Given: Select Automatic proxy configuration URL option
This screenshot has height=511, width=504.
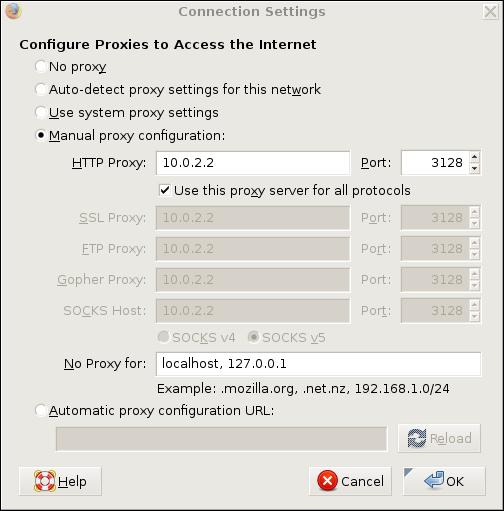Looking at the screenshot, I should click(40, 410).
